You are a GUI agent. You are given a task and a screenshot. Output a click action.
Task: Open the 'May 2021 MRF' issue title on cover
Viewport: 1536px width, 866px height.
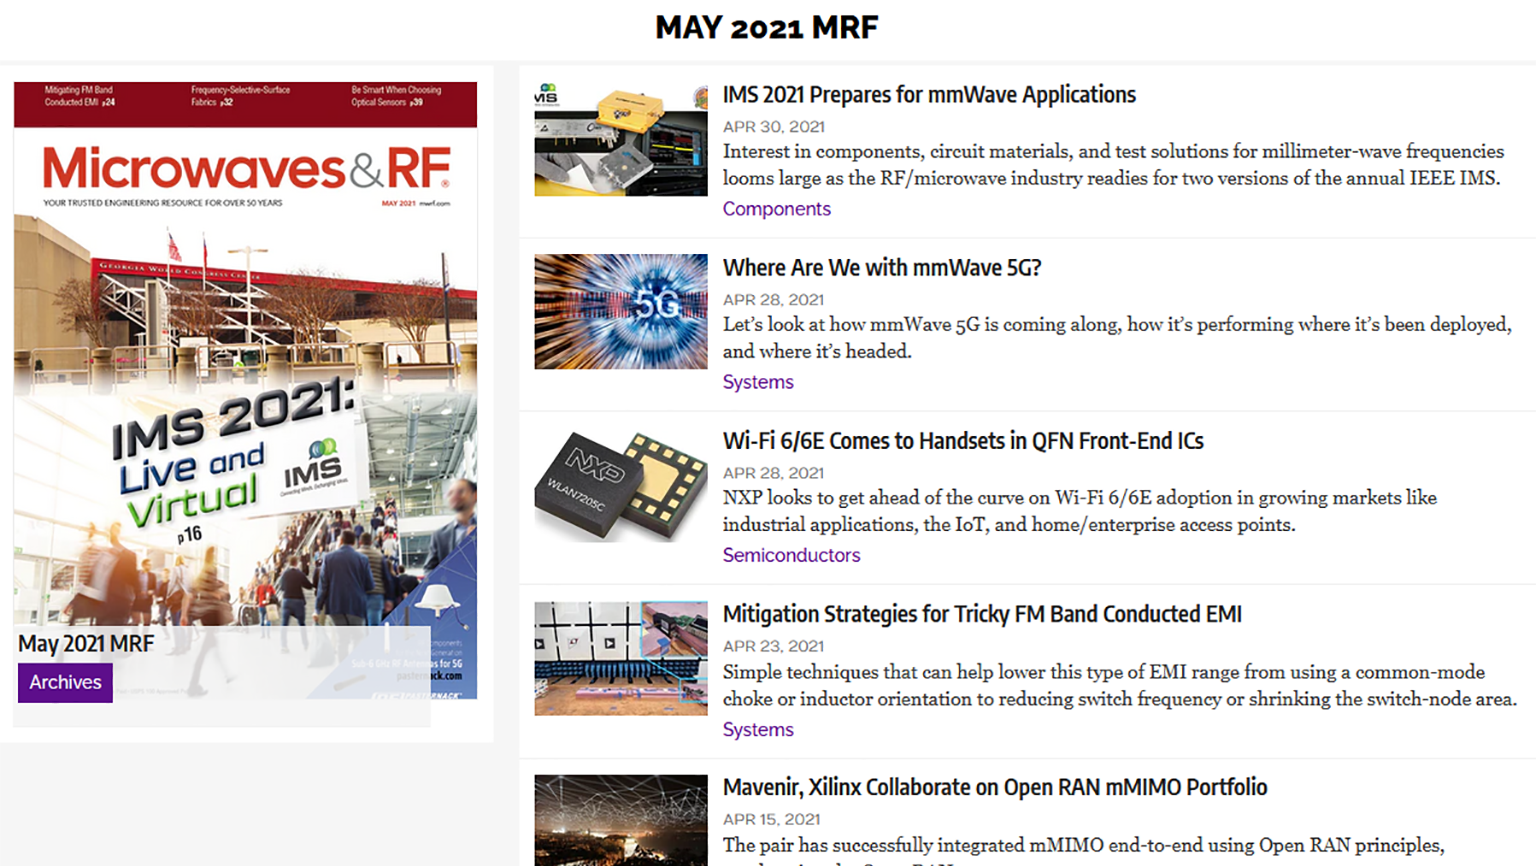pos(86,644)
